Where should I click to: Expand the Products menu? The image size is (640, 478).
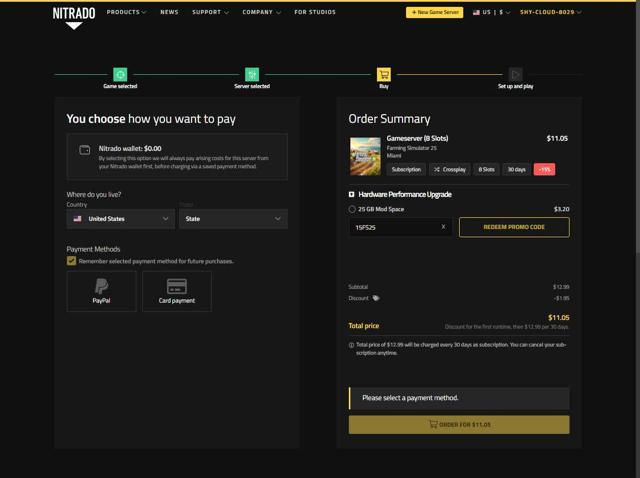pyautogui.click(x=126, y=12)
